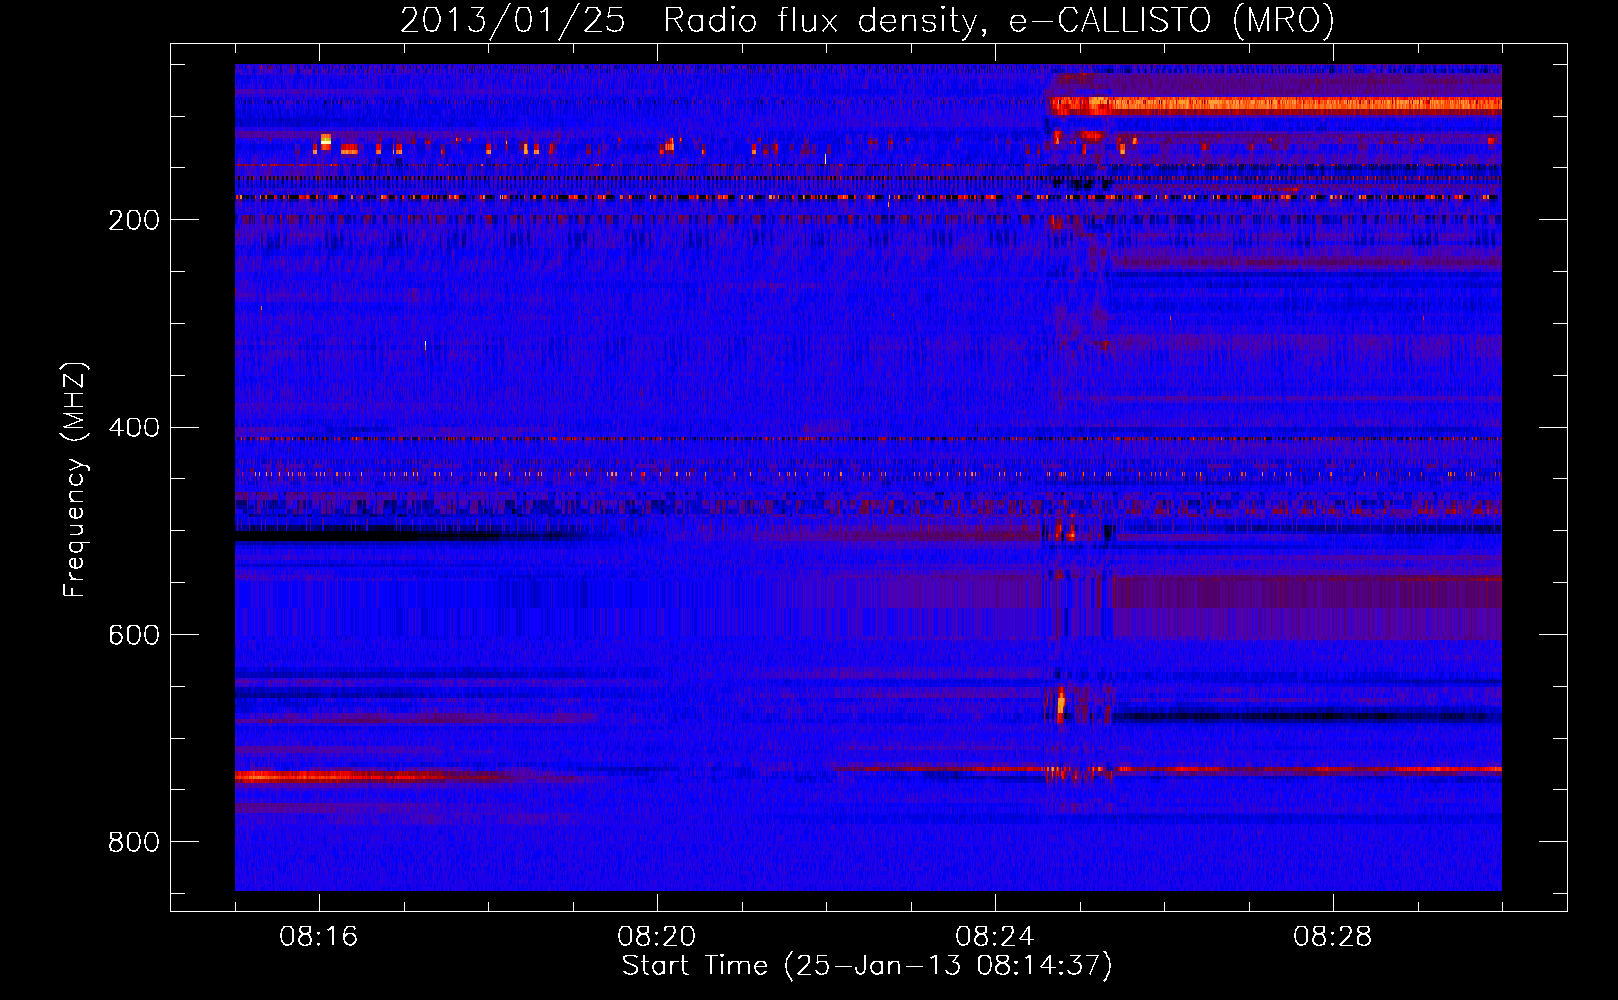Click the 08:24 time tick label
Image resolution: width=1618 pixels, height=1000 pixels.
[995, 937]
